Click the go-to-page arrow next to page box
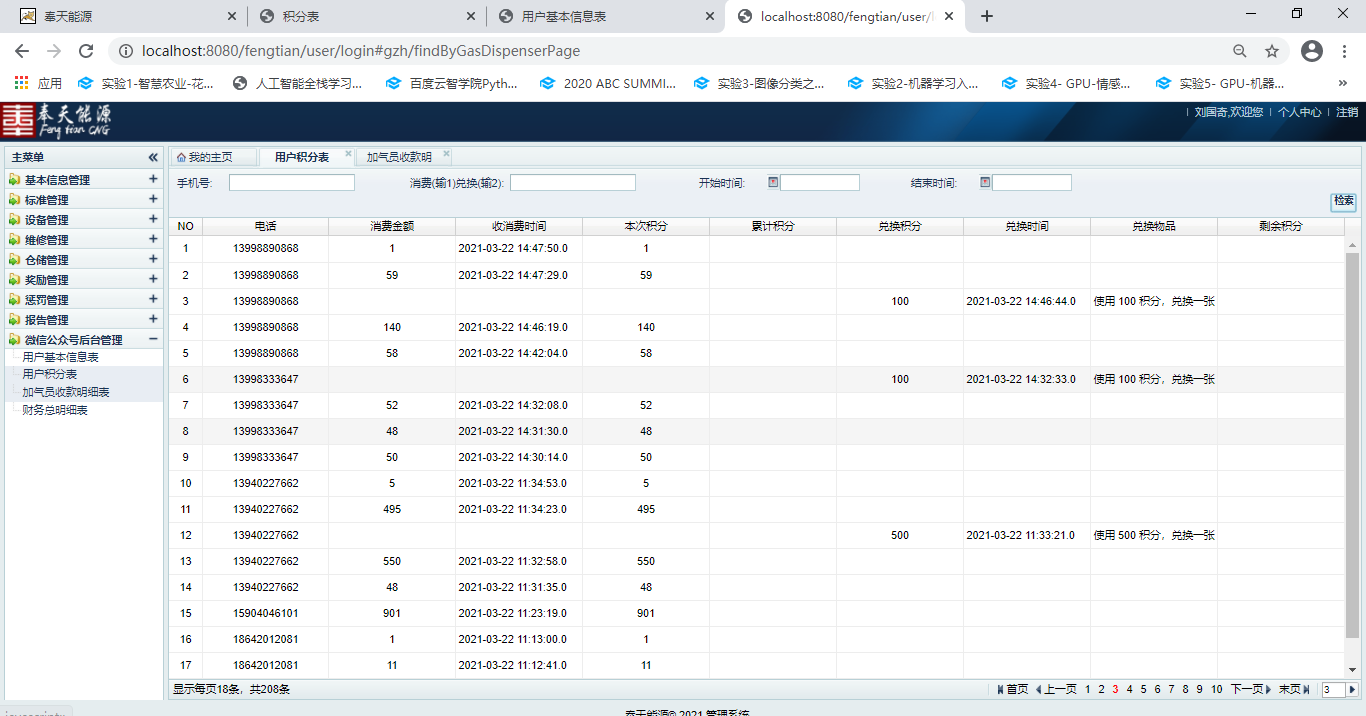Screen dimensions: 1366x716 click(1352, 689)
